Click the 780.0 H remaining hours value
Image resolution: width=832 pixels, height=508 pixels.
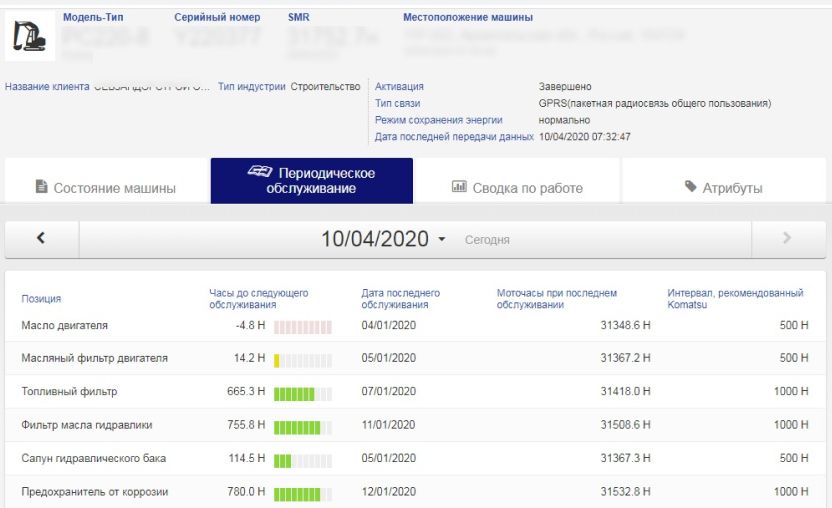[x=246, y=492]
